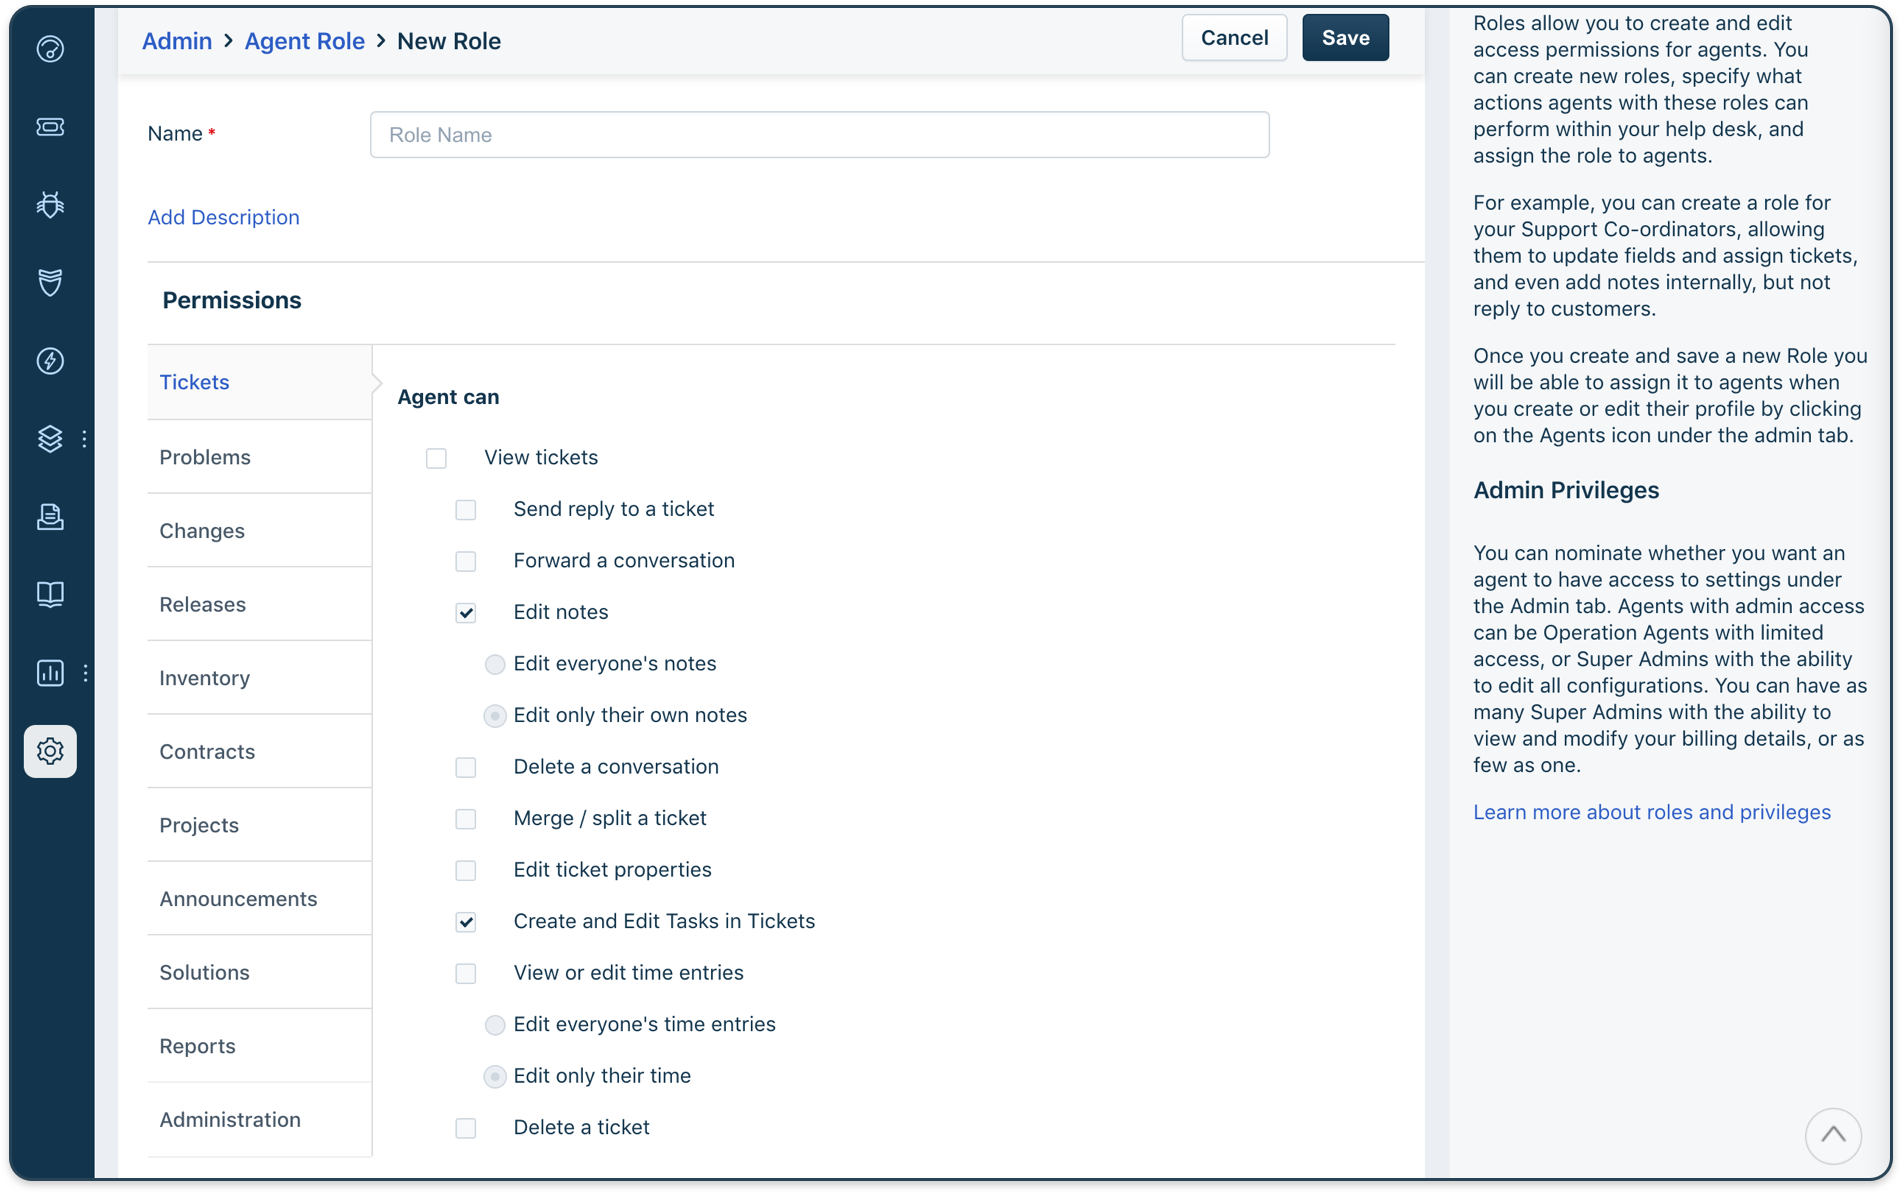Switch to the Releases permissions tab
This screenshot has height=1194, width=1902.
pos(202,604)
